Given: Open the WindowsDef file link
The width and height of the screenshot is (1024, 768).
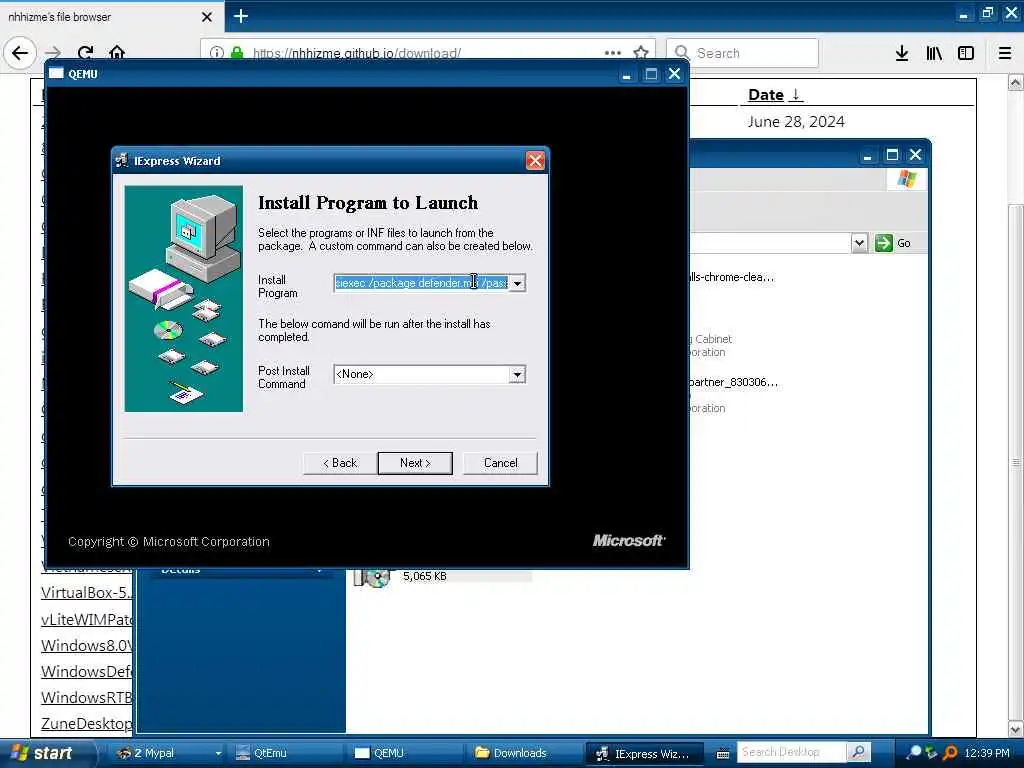Looking at the screenshot, I should click(x=87, y=671).
